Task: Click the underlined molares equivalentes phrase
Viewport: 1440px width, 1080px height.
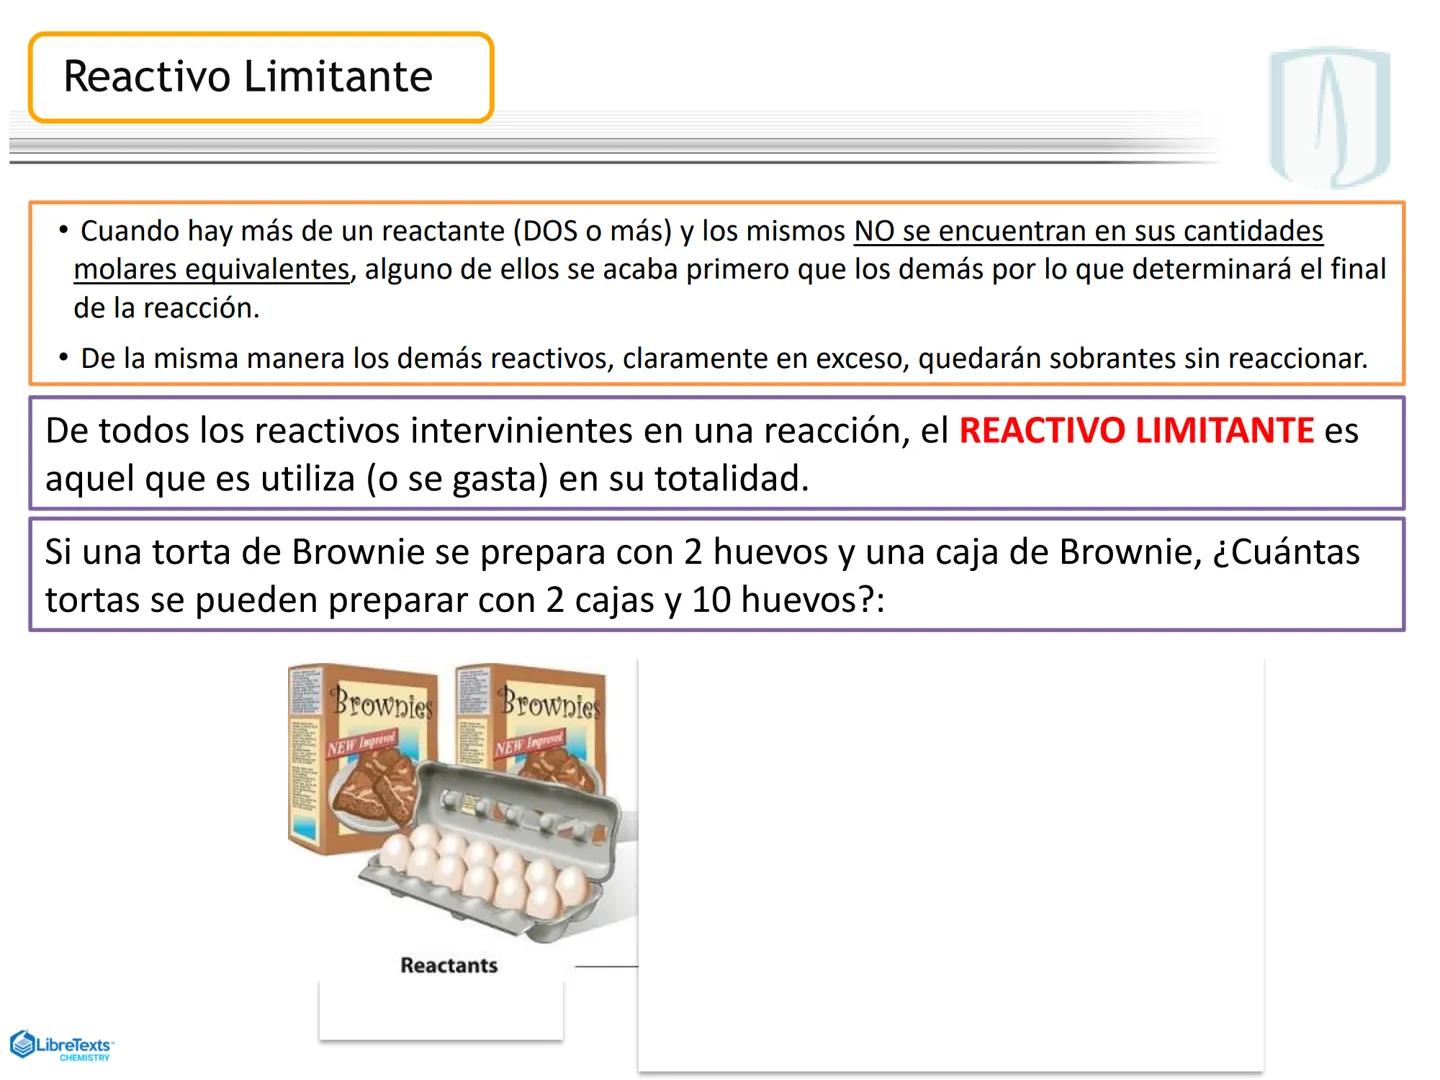Action: pyautogui.click(x=210, y=269)
